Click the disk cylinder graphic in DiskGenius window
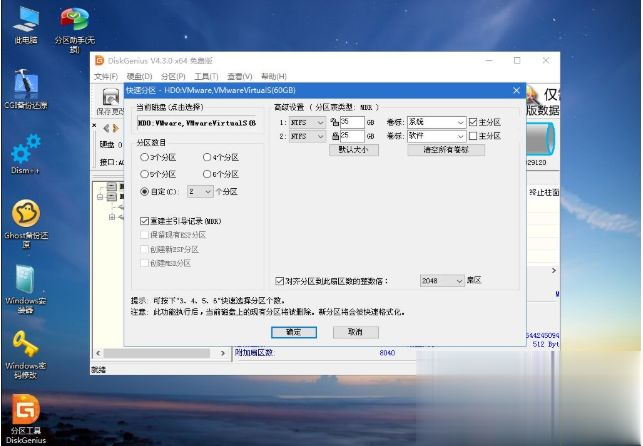The image size is (643, 446). coord(540,139)
